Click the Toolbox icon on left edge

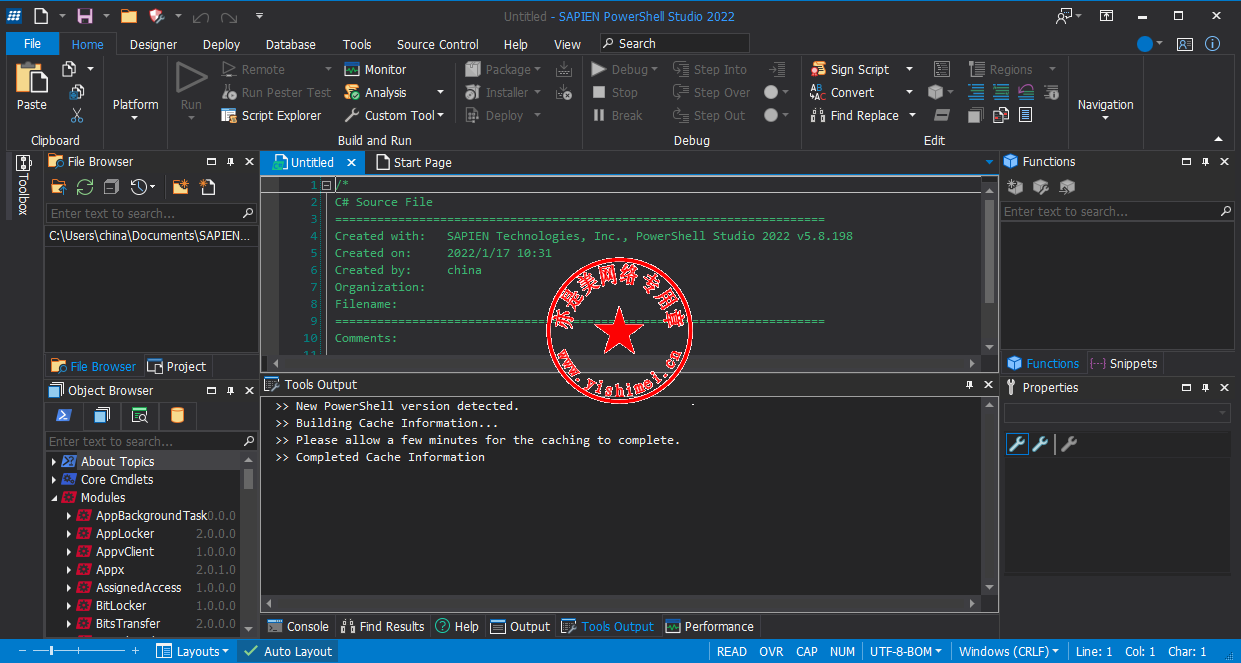pyautogui.click(x=24, y=163)
